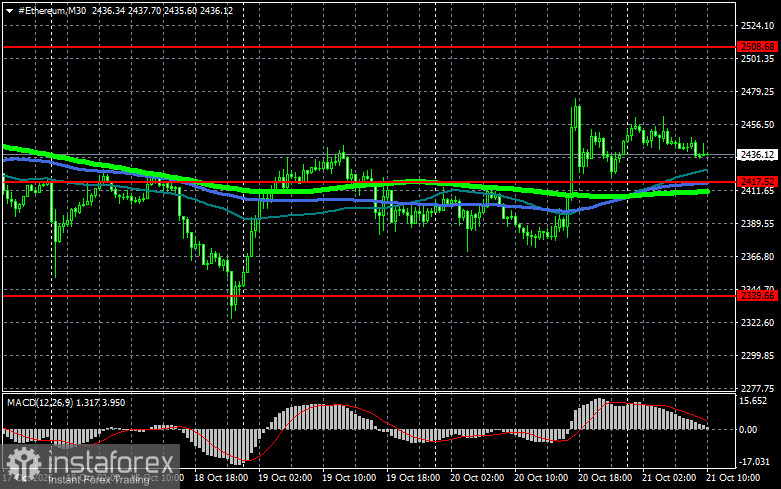The height and width of the screenshot is (489, 781).
Task: Click the 2411.65 price axis label
Action: pos(758,191)
